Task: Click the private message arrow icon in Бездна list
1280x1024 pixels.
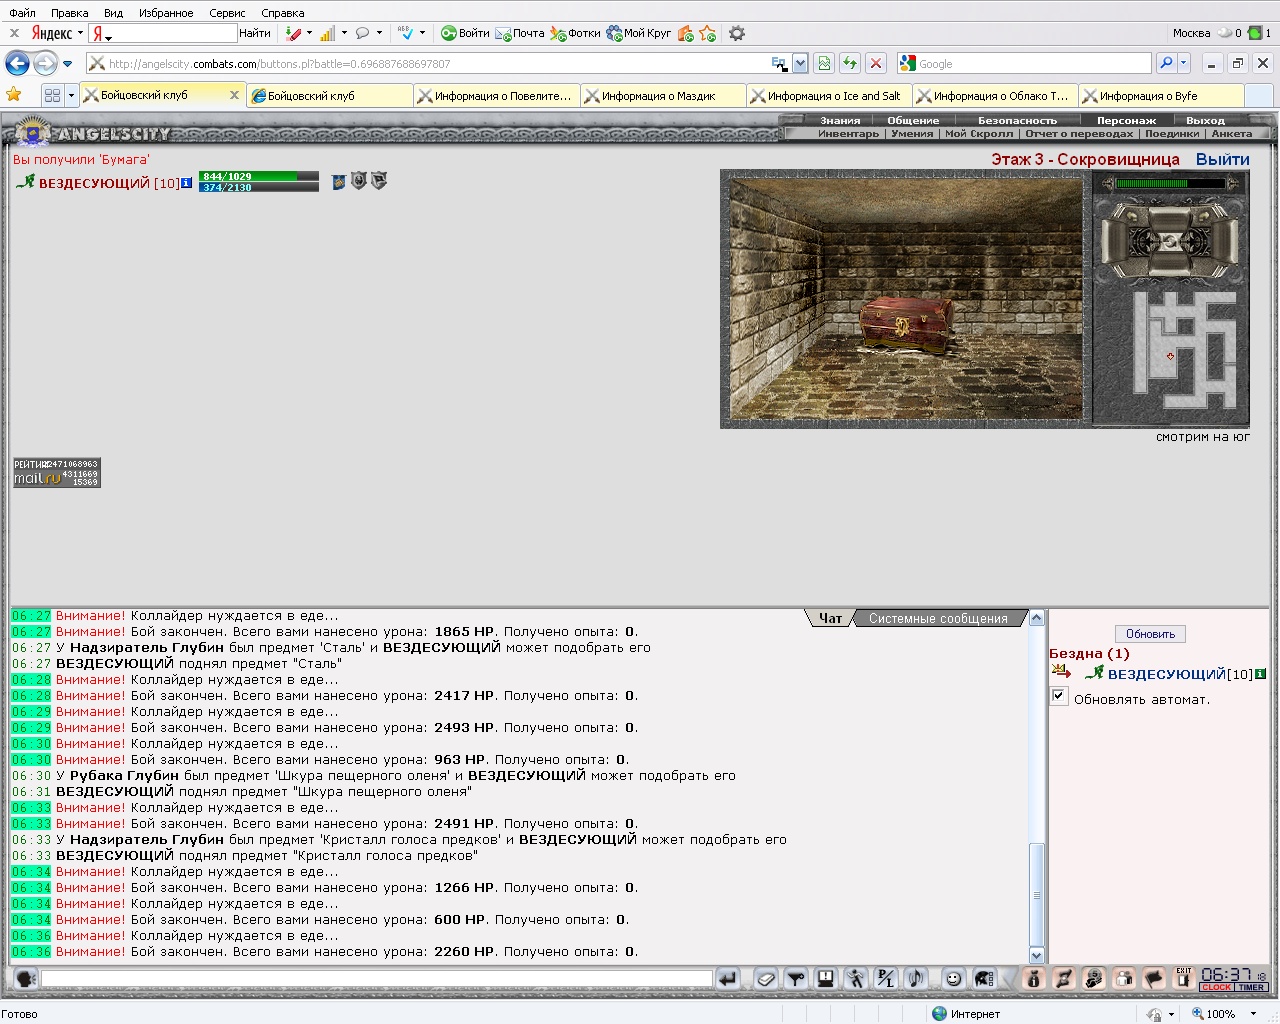Action: click(1061, 671)
